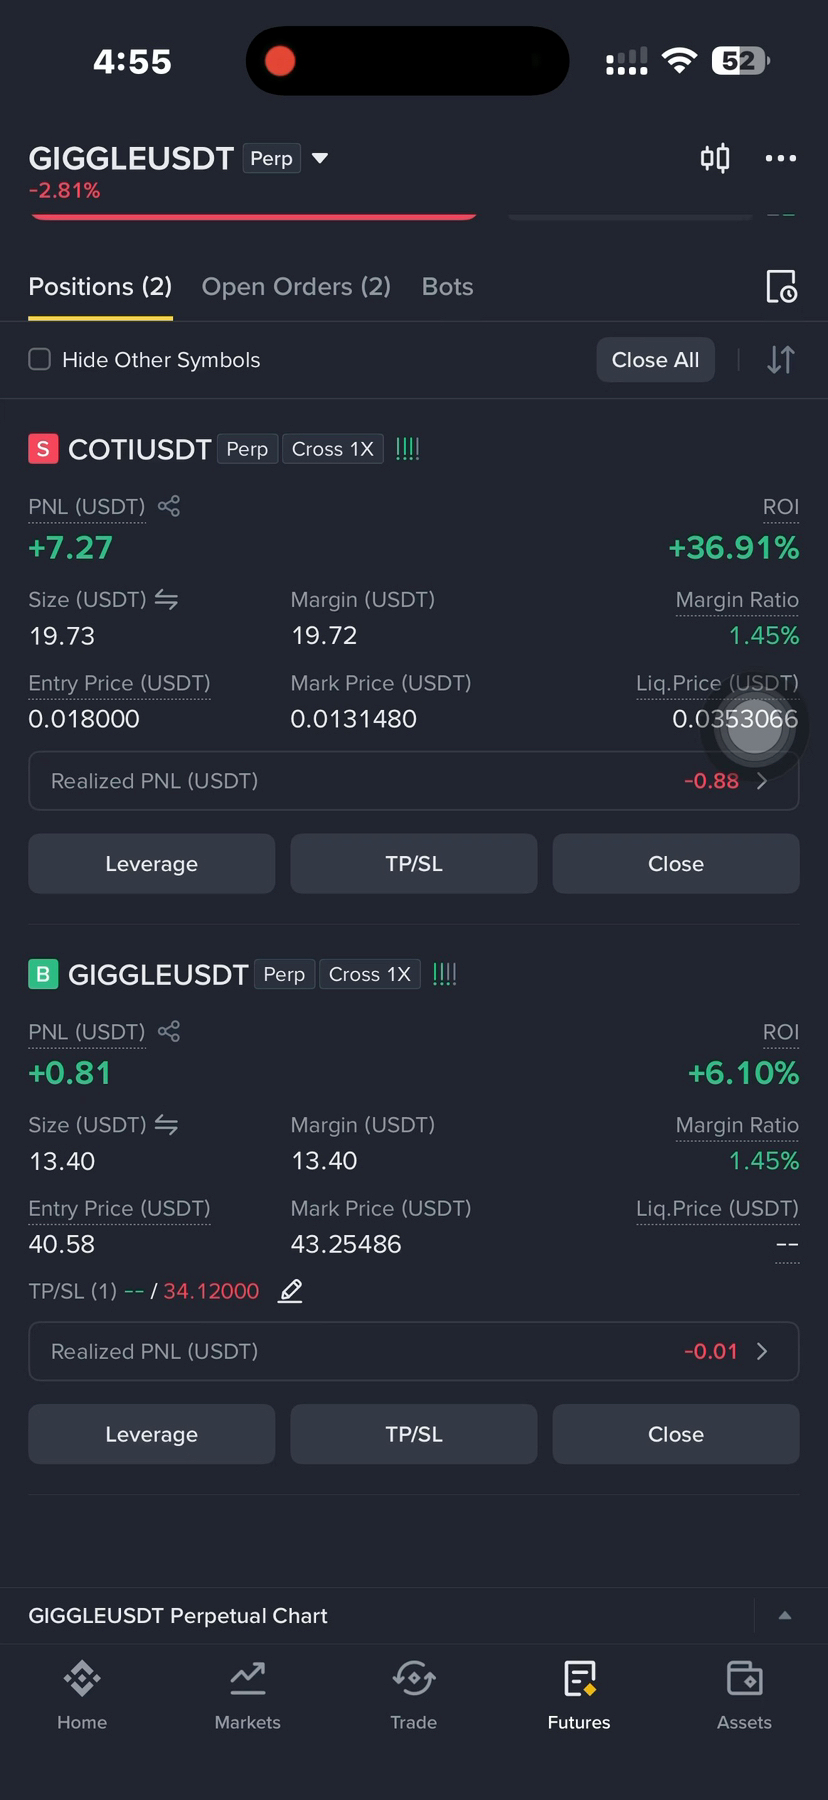Open TP/SL for the COTIUSDT position
Image resolution: width=828 pixels, height=1800 pixels.
click(414, 864)
